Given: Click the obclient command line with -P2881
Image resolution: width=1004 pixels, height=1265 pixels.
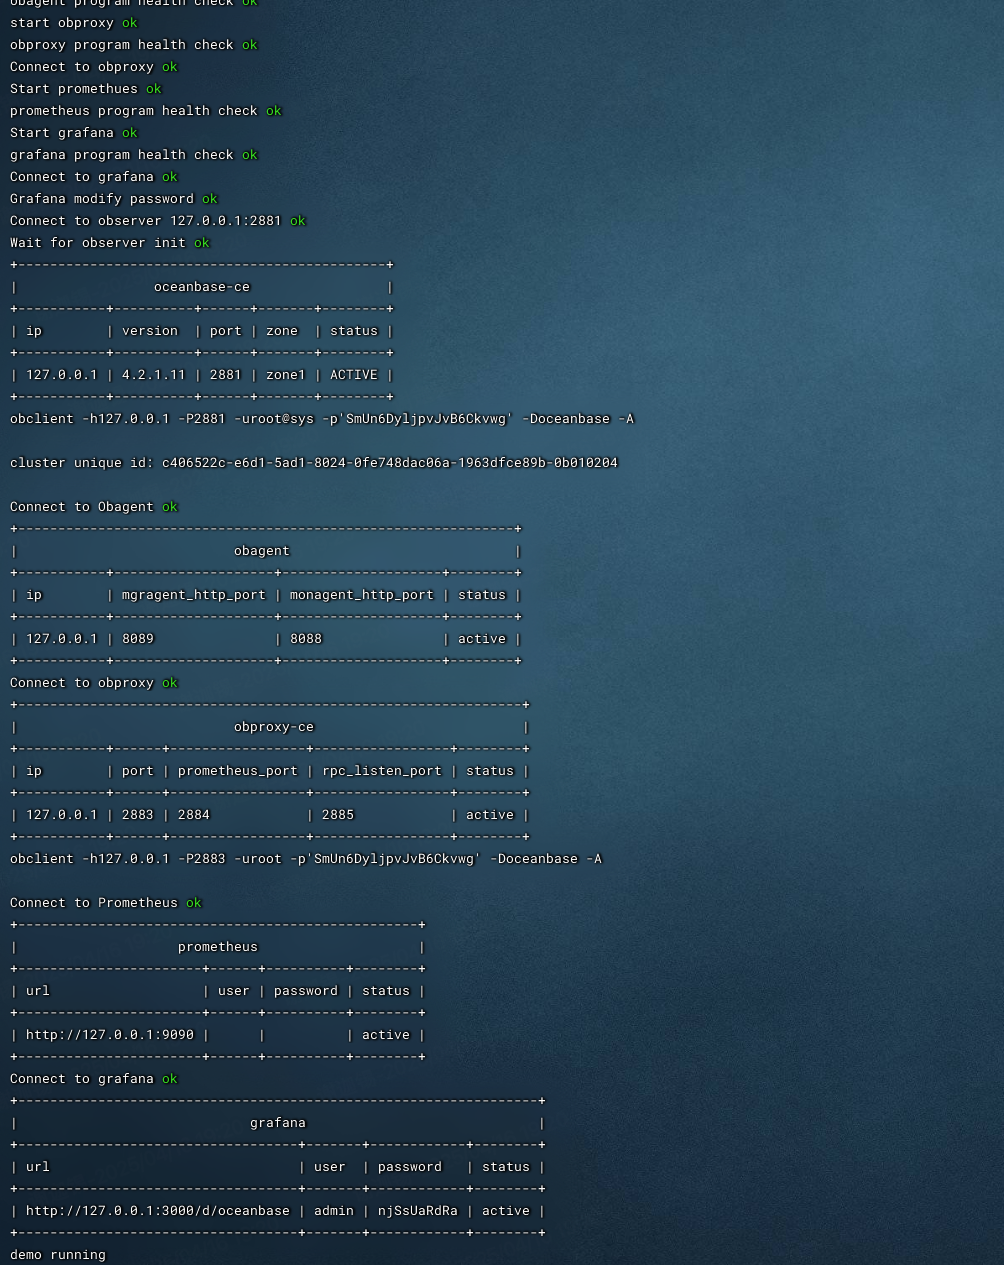Looking at the screenshot, I should [x=322, y=419].
